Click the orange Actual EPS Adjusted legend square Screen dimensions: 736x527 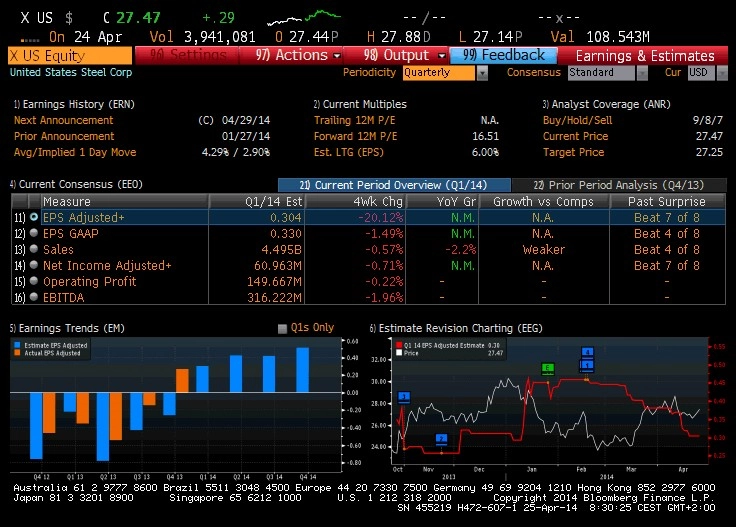pos(17,353)
